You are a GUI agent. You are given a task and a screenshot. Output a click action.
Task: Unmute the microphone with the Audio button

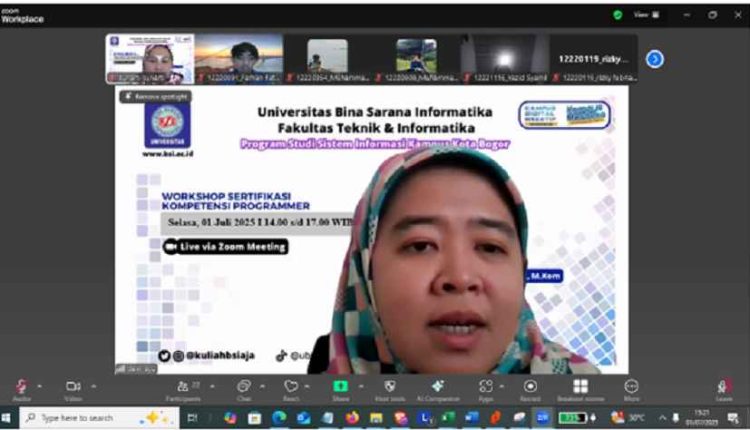click(x=22, y=390)
